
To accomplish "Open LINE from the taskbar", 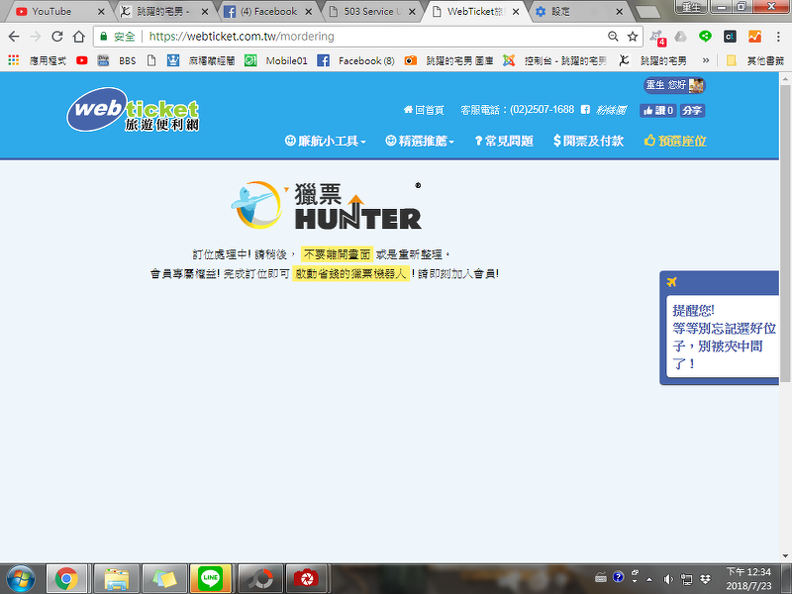I will coord(211,578).
